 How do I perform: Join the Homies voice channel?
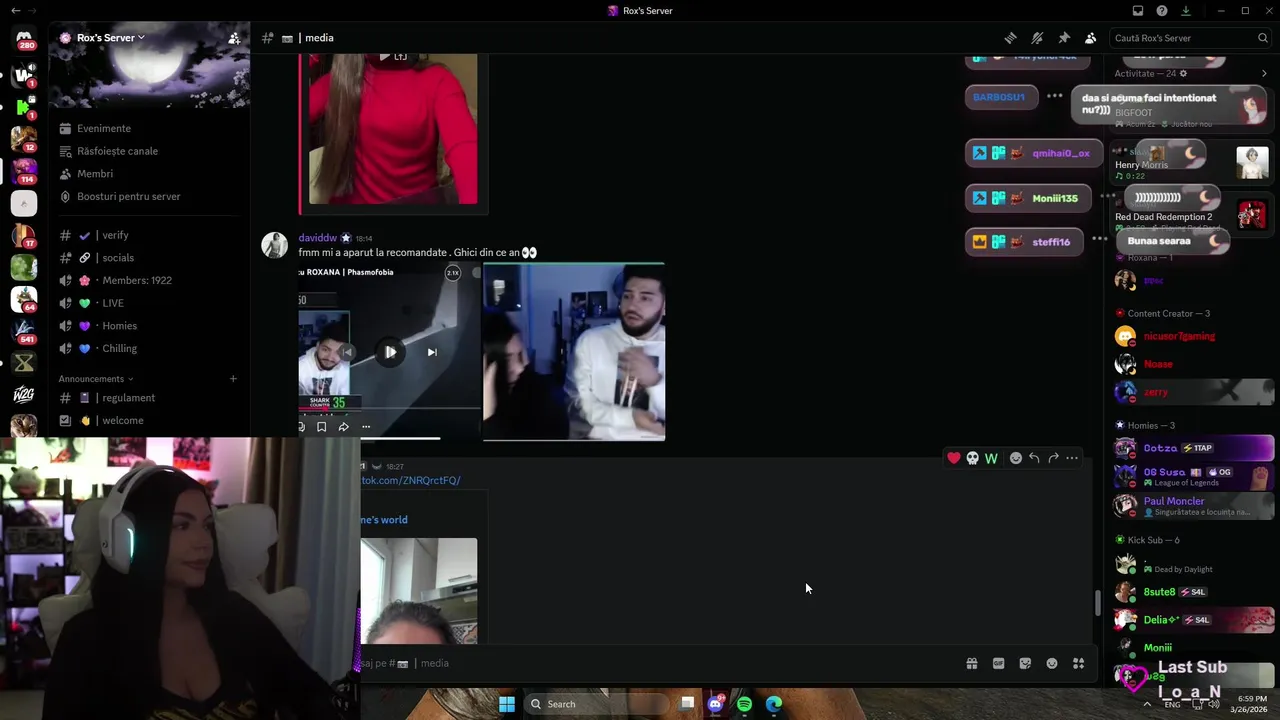pos(150,326)
